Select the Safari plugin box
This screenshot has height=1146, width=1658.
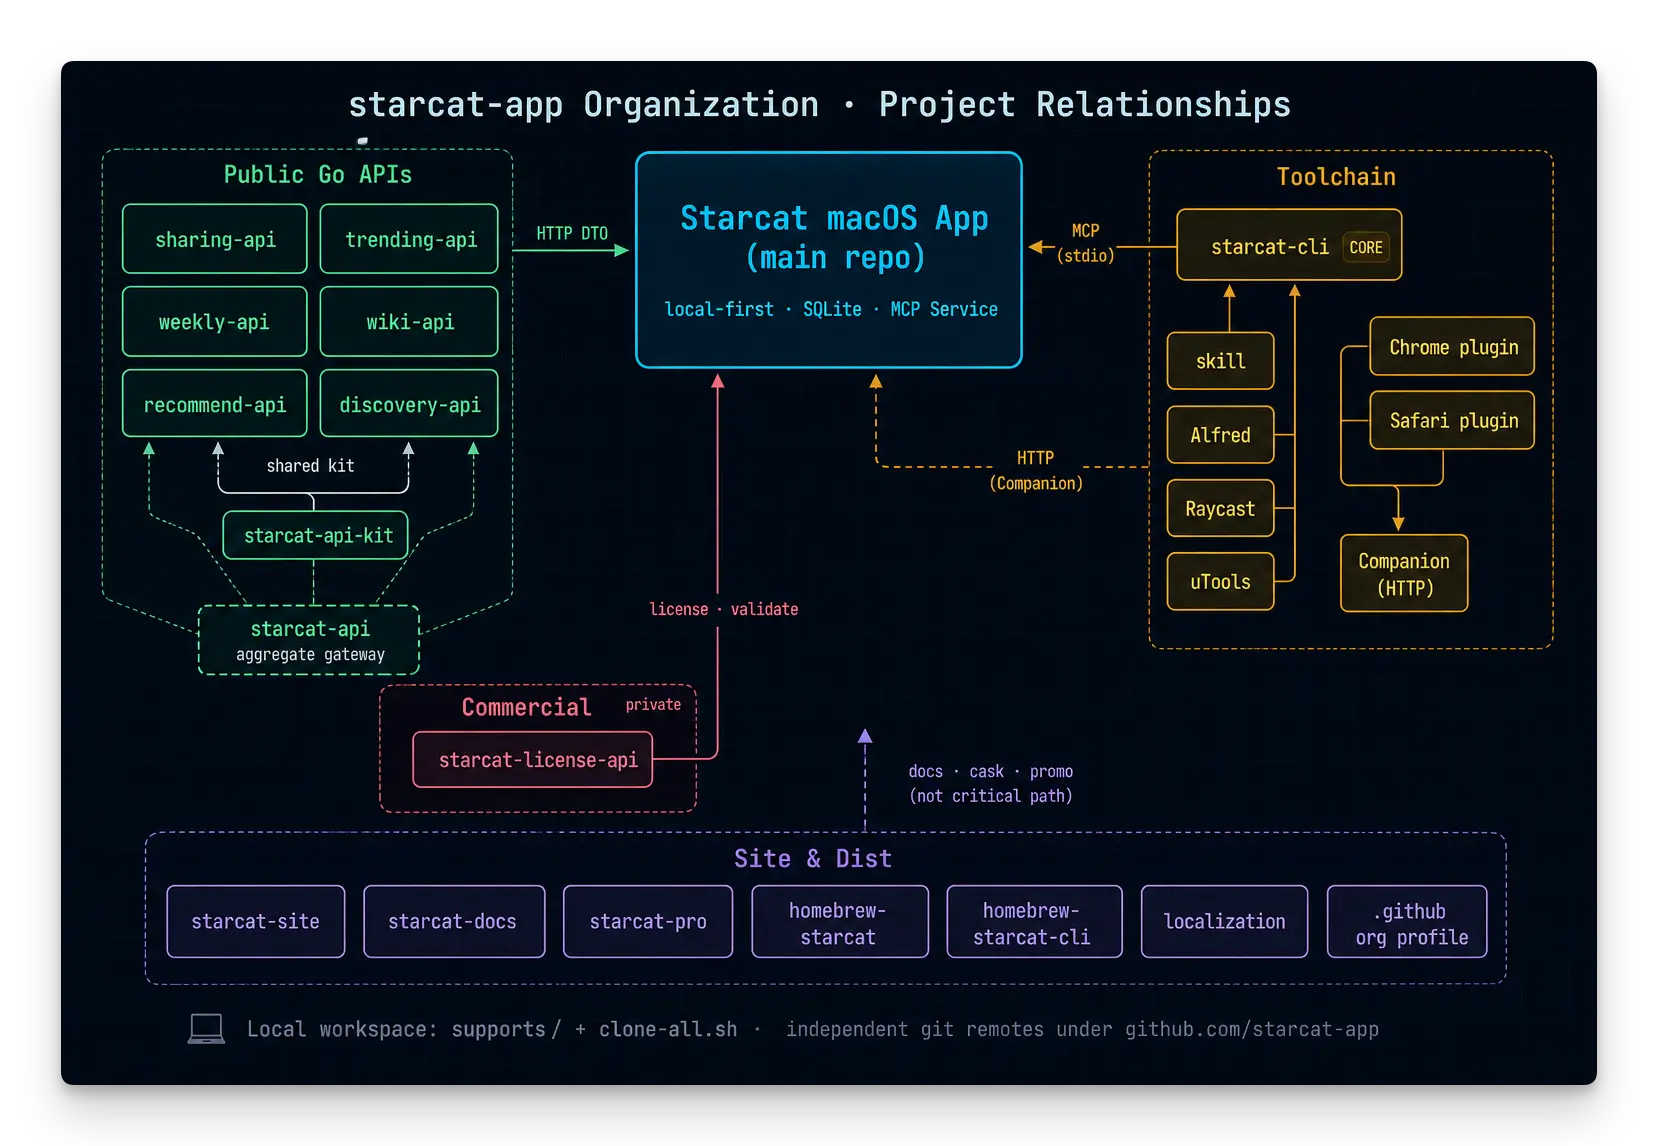point(1452,420)
